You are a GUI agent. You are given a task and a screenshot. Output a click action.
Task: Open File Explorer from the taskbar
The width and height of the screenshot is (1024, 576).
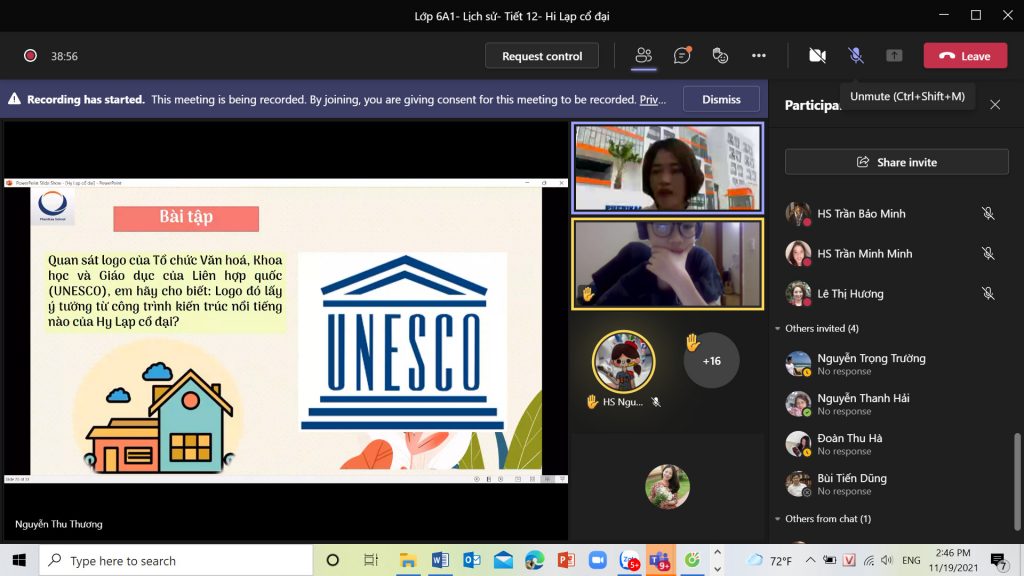(408, 560)
